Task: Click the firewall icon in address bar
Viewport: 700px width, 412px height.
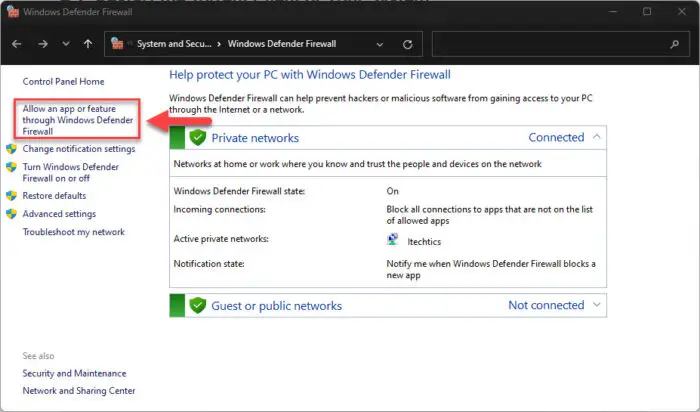Action: (x=117, y=43)
